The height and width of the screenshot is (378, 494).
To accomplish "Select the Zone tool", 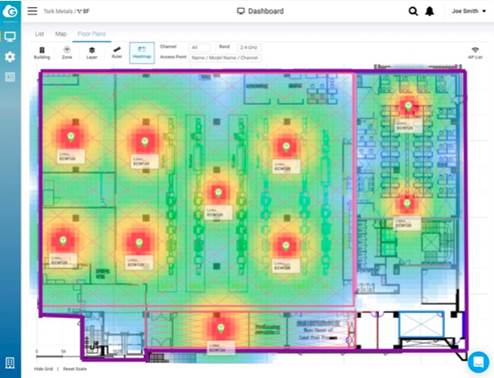I will coord(67,53).
